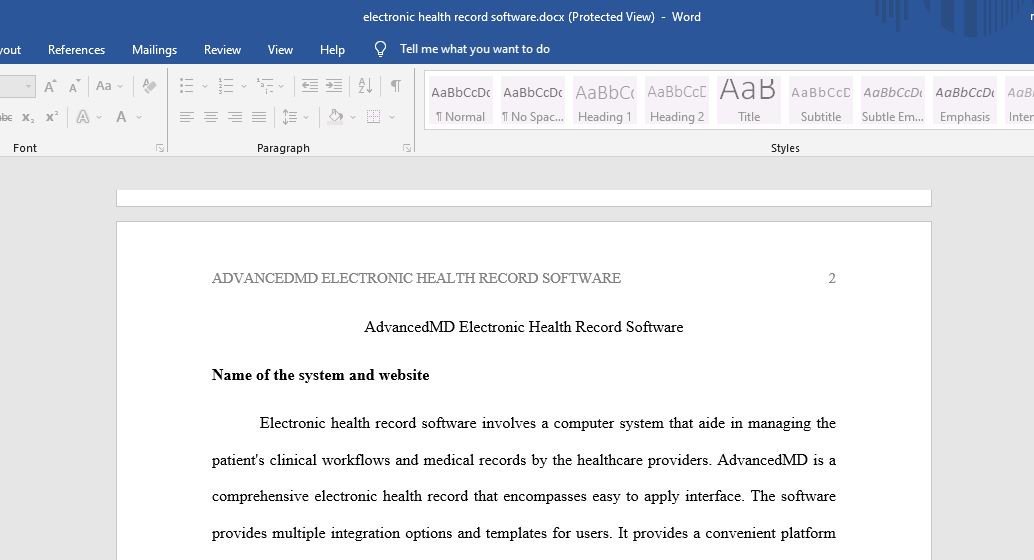1034x560 pixels.
Task: Click Tell me what you want to do
Action: point(475,49)
